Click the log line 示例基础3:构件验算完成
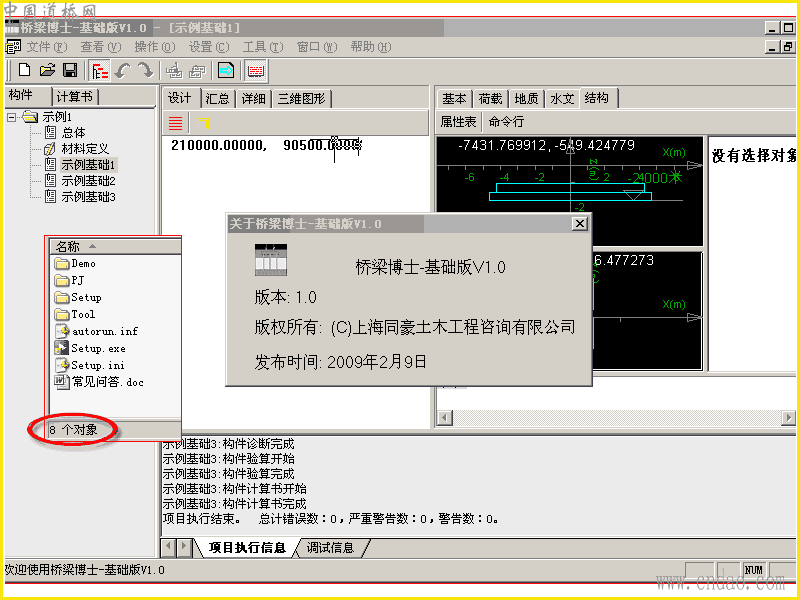This screenshot has width=800, height=600. tap(228, 473)
